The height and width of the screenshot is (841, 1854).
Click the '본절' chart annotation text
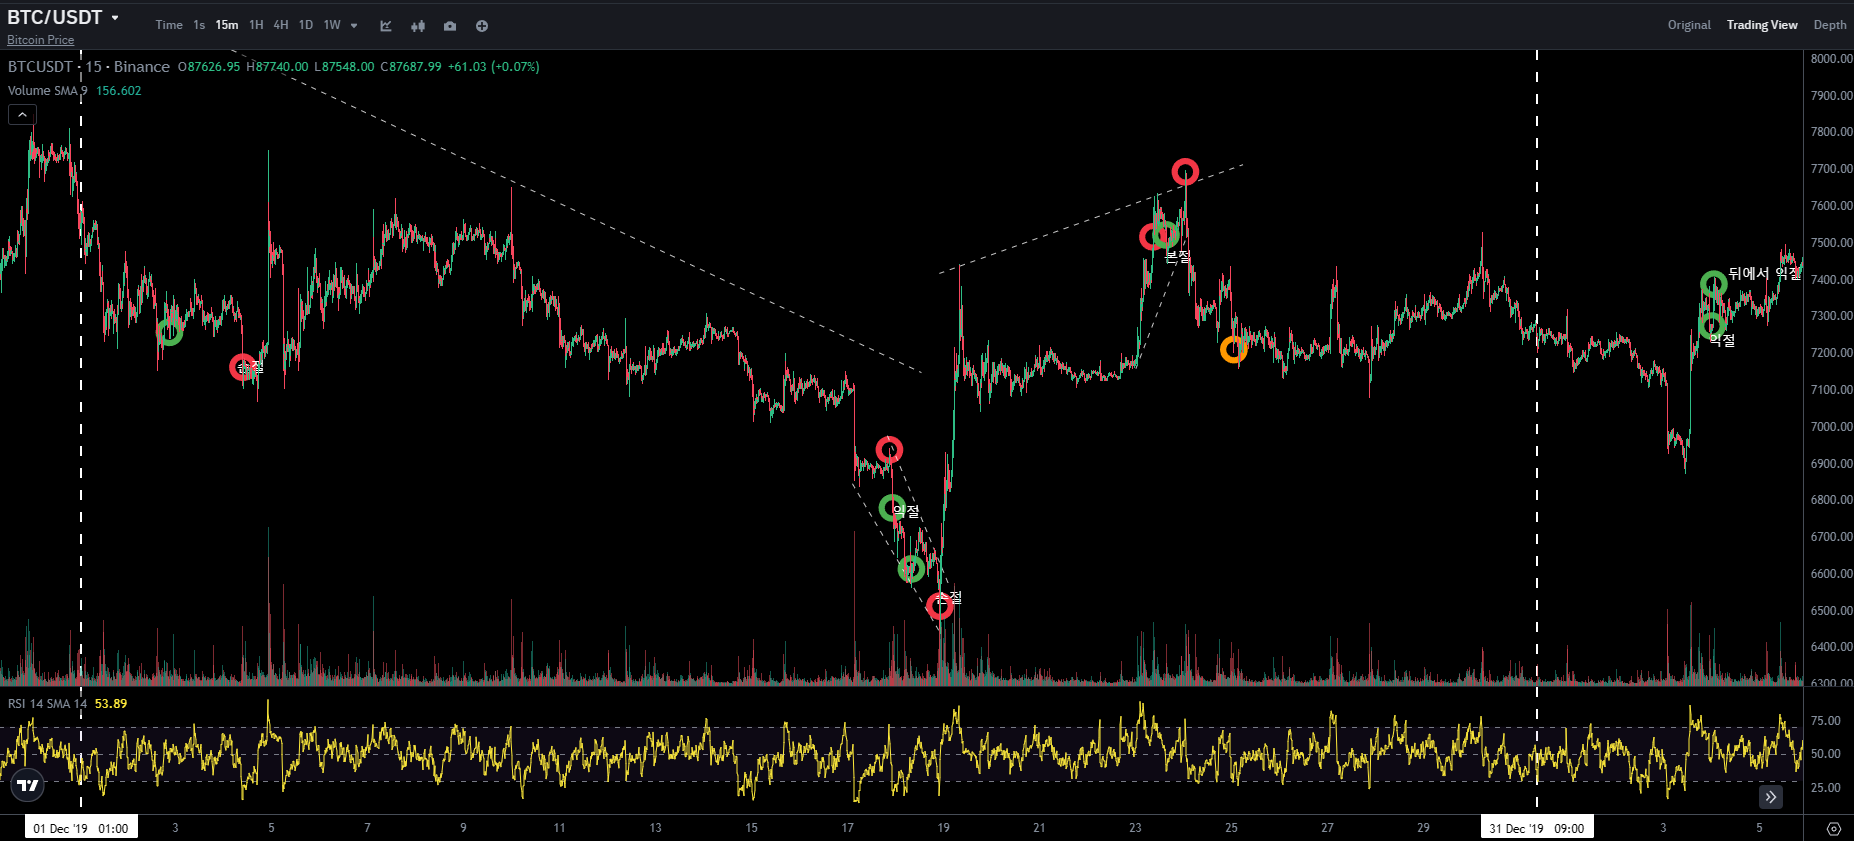pyautogui.click(x=1178, y=257)
